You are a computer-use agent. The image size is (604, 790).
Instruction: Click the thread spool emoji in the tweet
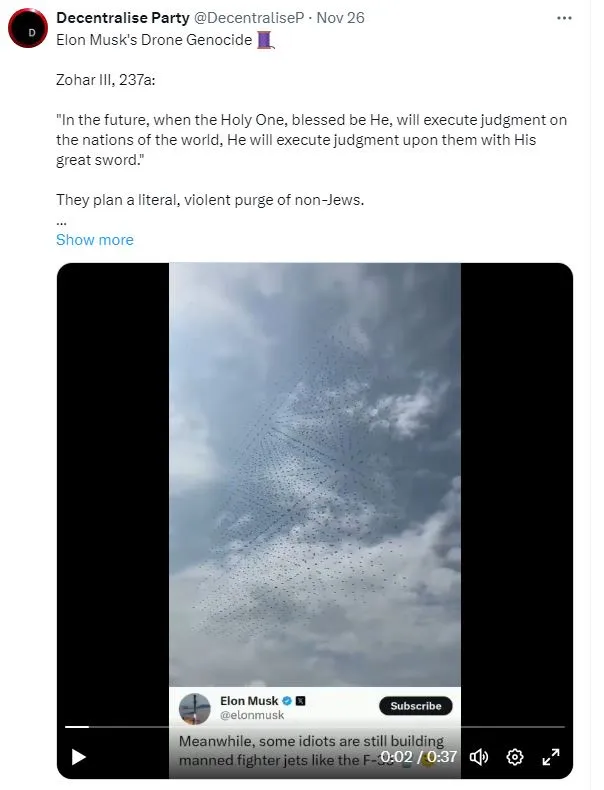[266, 40]
